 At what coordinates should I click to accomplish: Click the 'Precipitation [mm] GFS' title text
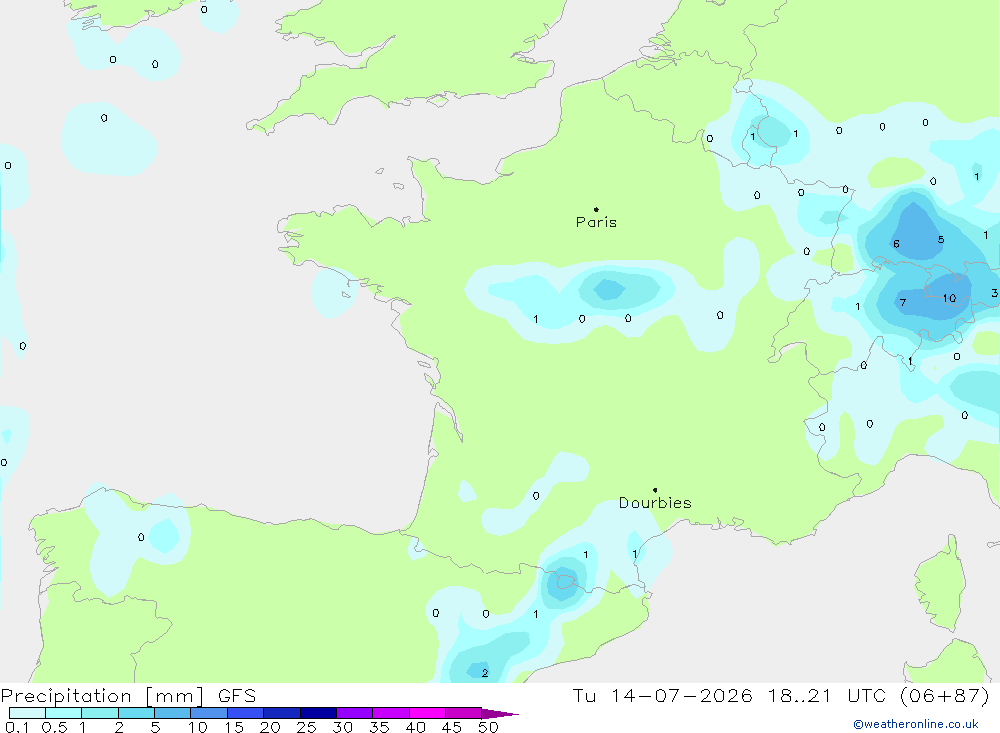[128, 696]
